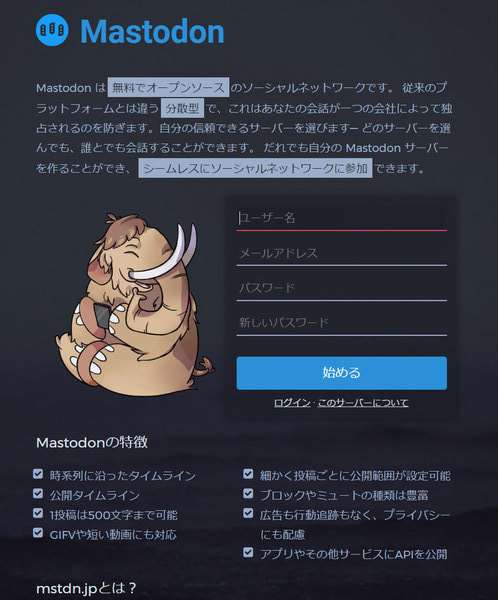Click the 新しいパスワード confirm field

pos(341,323)
